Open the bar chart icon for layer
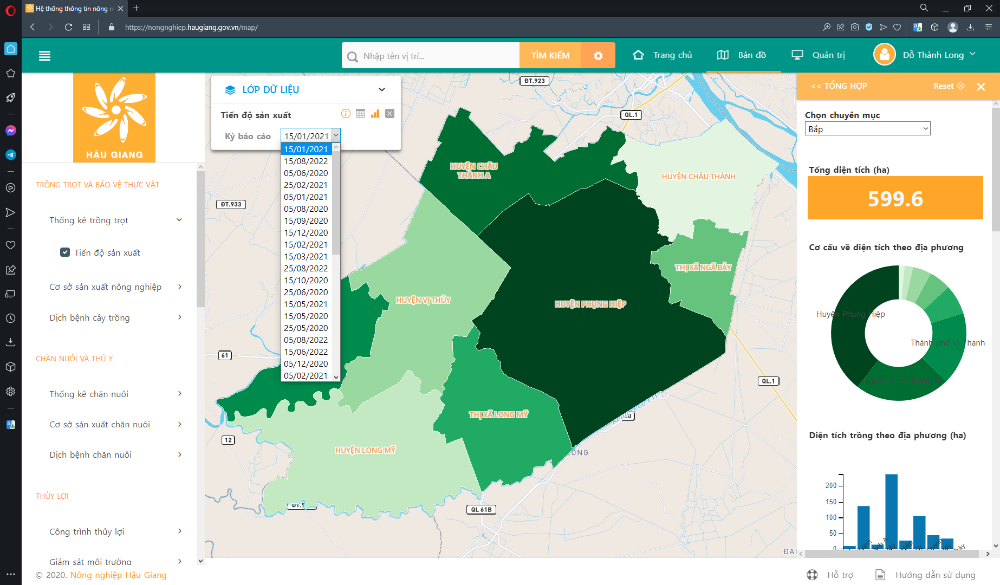 (375, 114)
